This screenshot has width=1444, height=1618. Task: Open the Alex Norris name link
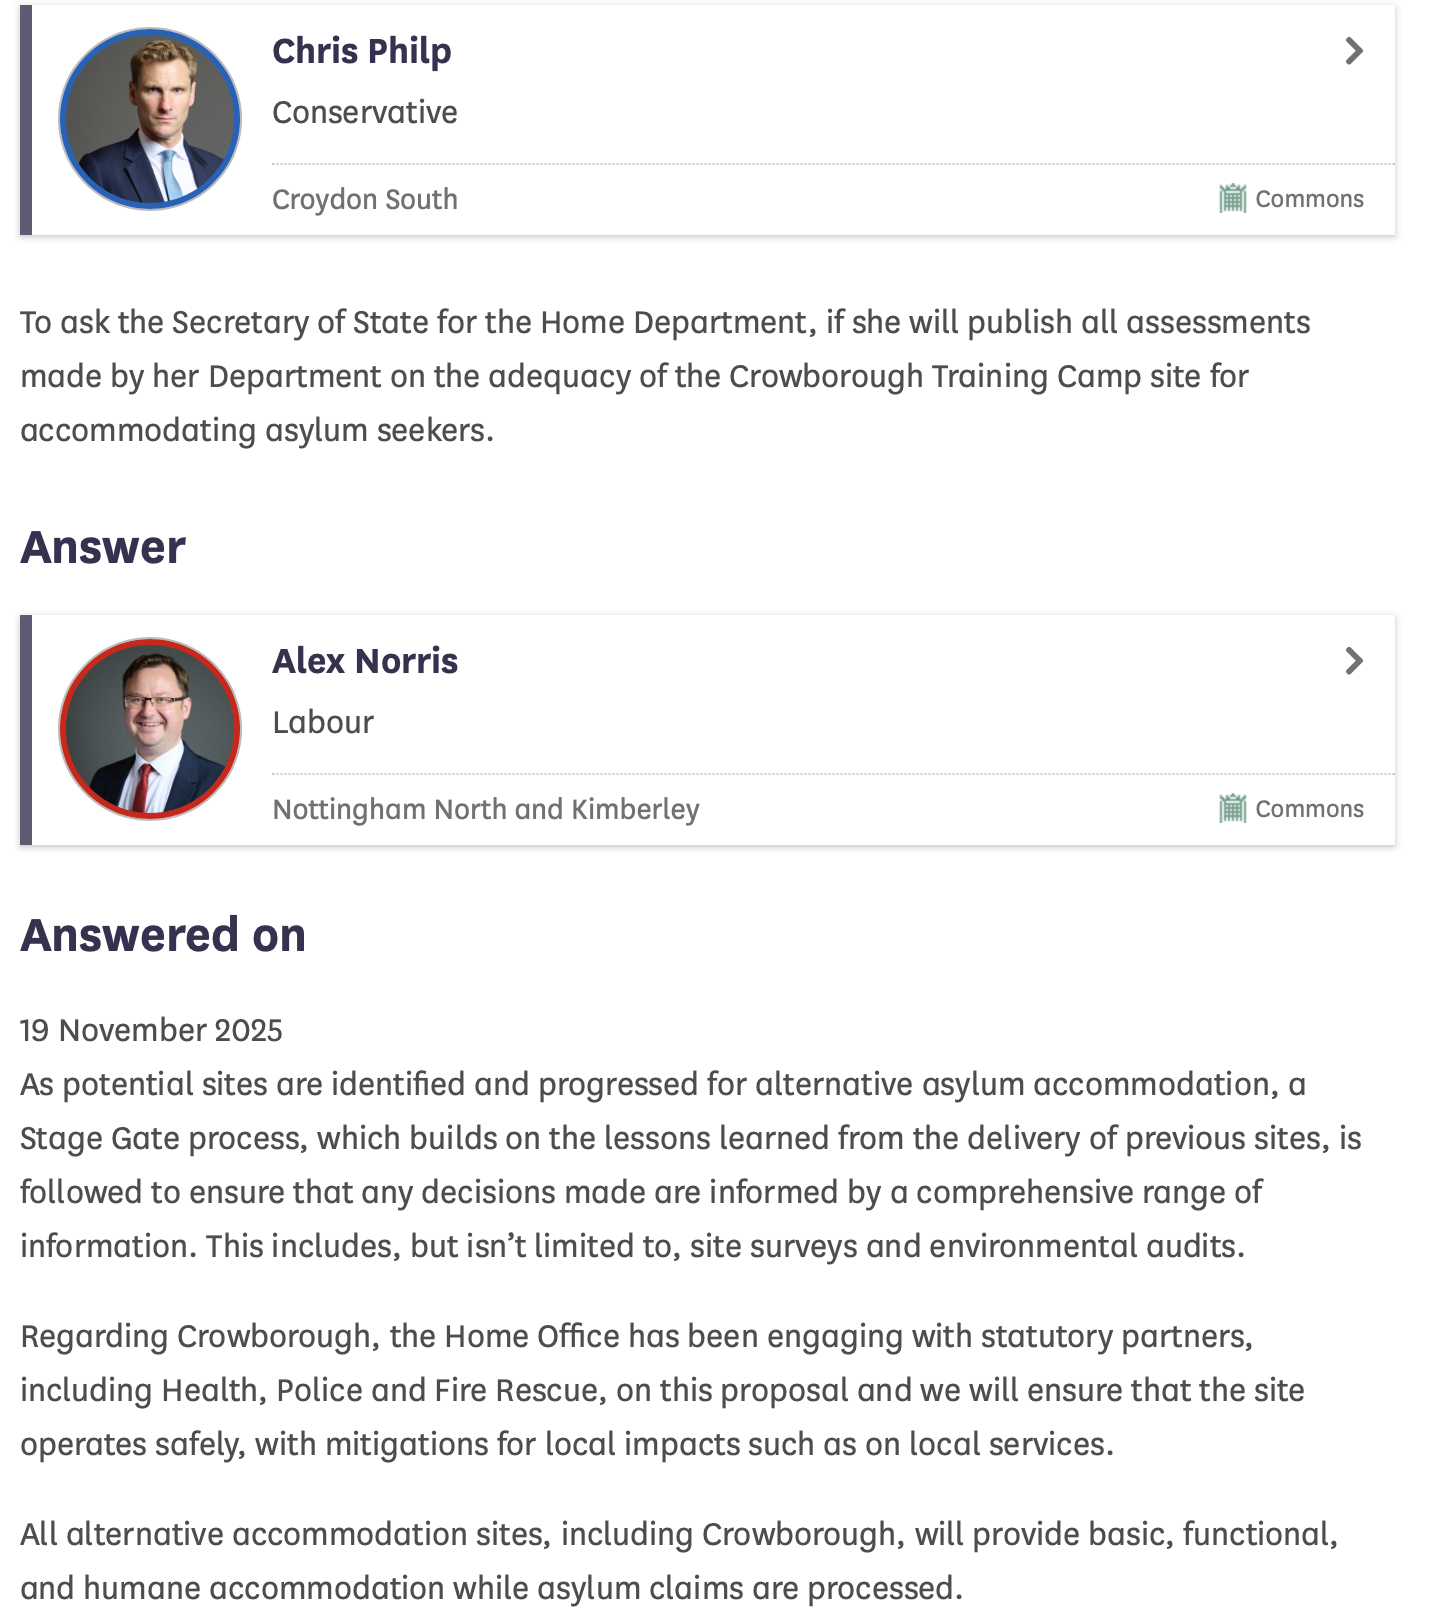(x=365, y=661)
